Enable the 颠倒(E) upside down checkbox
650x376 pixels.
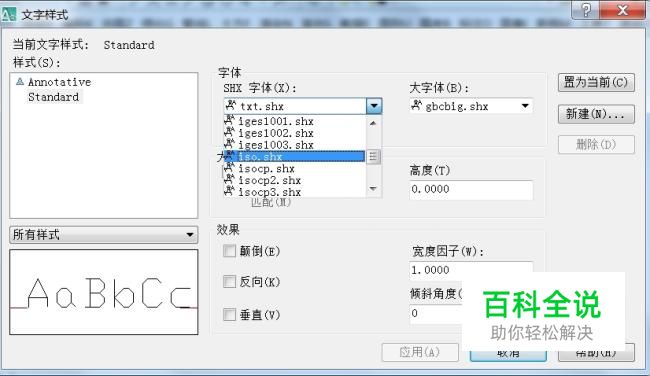[x=229, y=251]
